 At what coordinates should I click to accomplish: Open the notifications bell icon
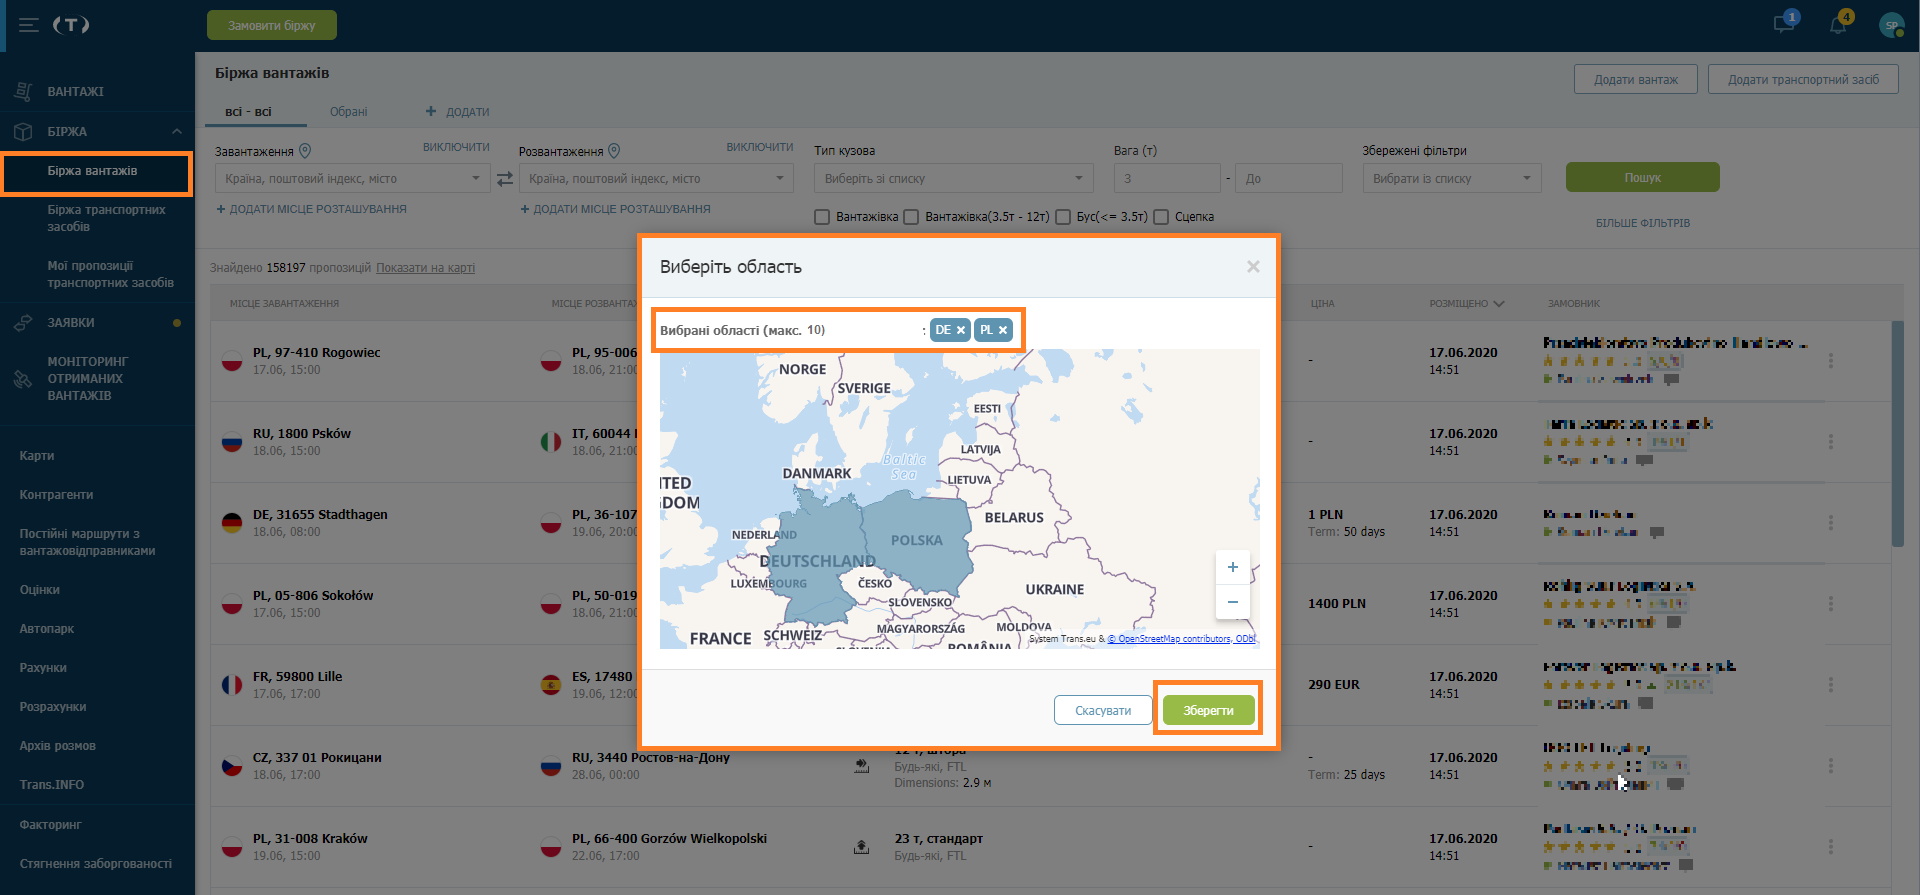point(1839,24)
